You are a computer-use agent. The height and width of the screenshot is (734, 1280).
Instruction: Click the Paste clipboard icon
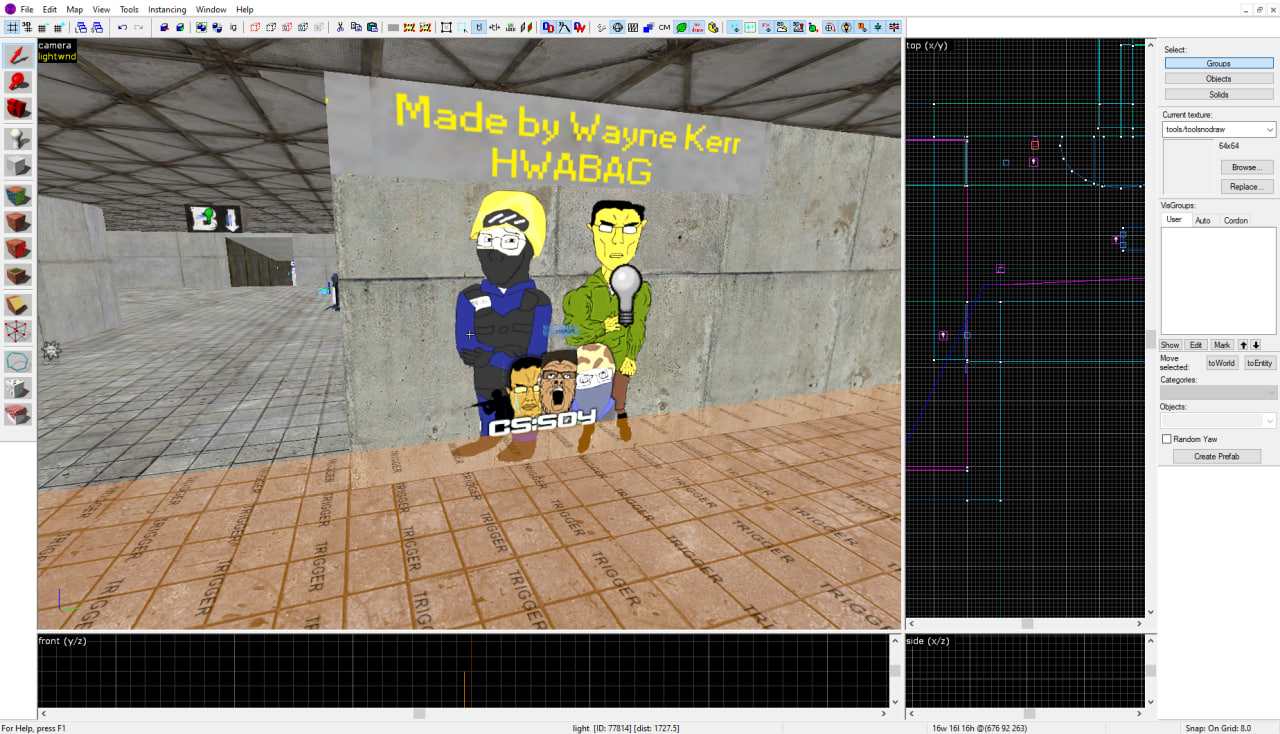pyautogui.click(x=372, y=27)
